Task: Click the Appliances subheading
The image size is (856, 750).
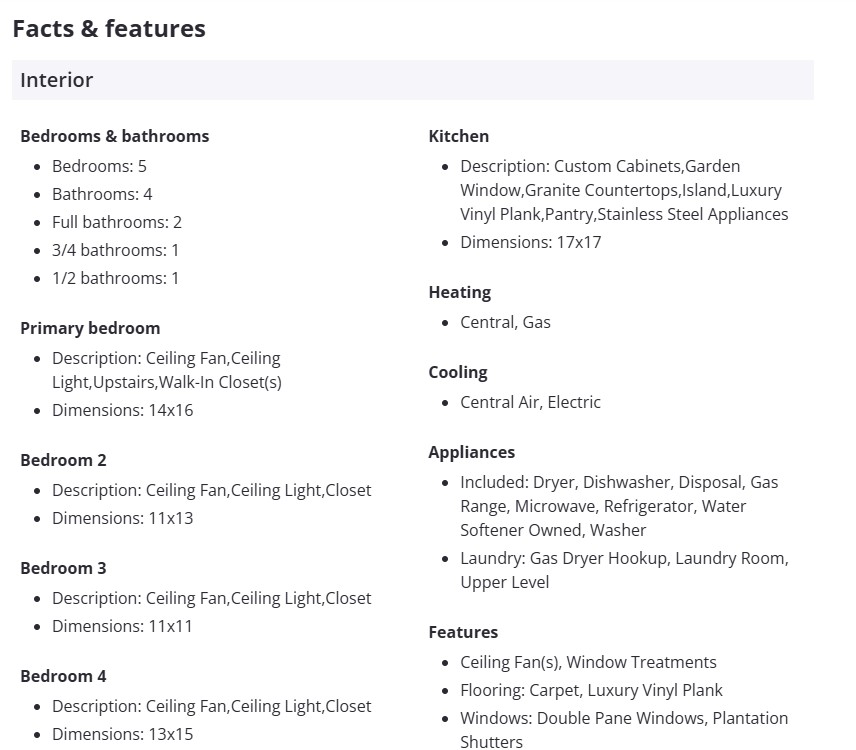Action: pyautogui.click(x=472, y=452)
